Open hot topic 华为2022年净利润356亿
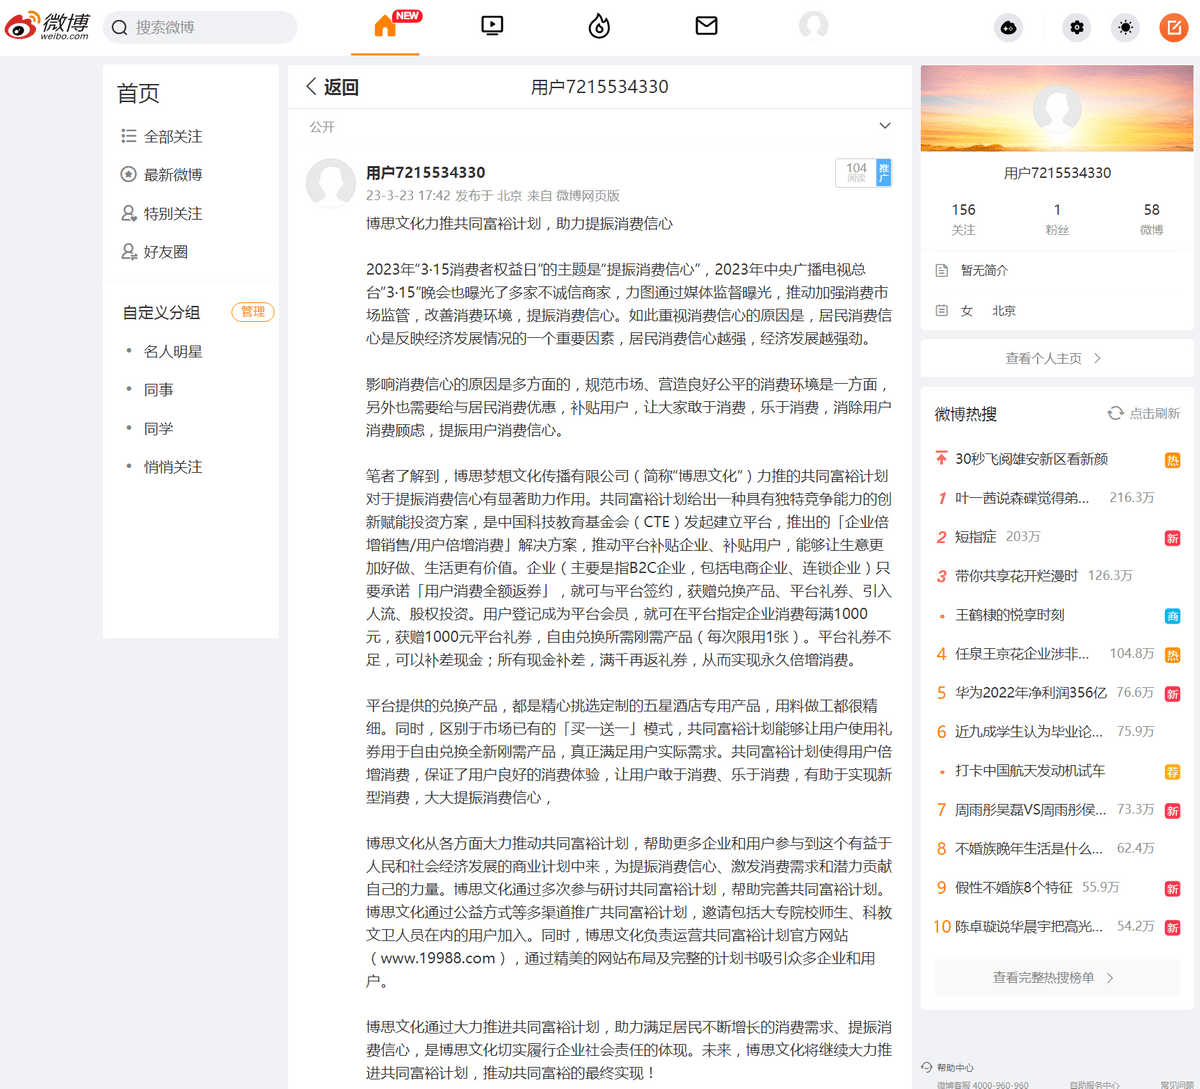 point(1031,693)
